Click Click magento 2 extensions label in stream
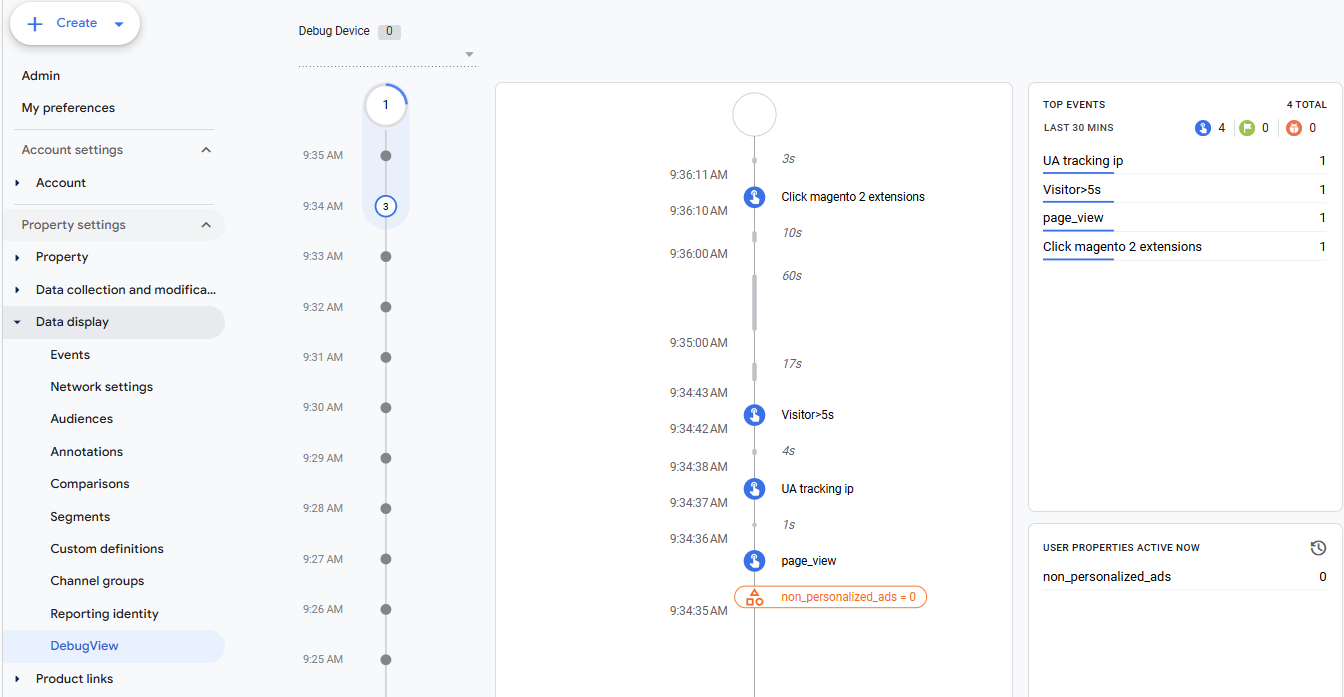This screenshot has width=1344, height=697. [853, 197]
